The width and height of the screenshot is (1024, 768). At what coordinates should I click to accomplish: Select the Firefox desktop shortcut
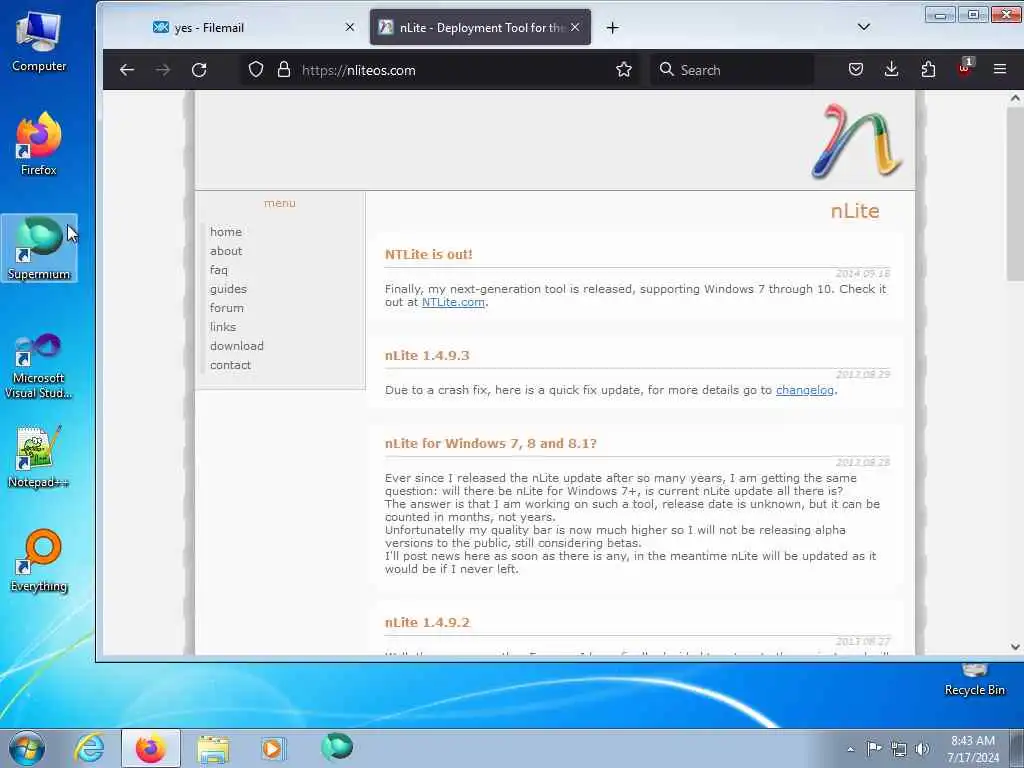39,144
